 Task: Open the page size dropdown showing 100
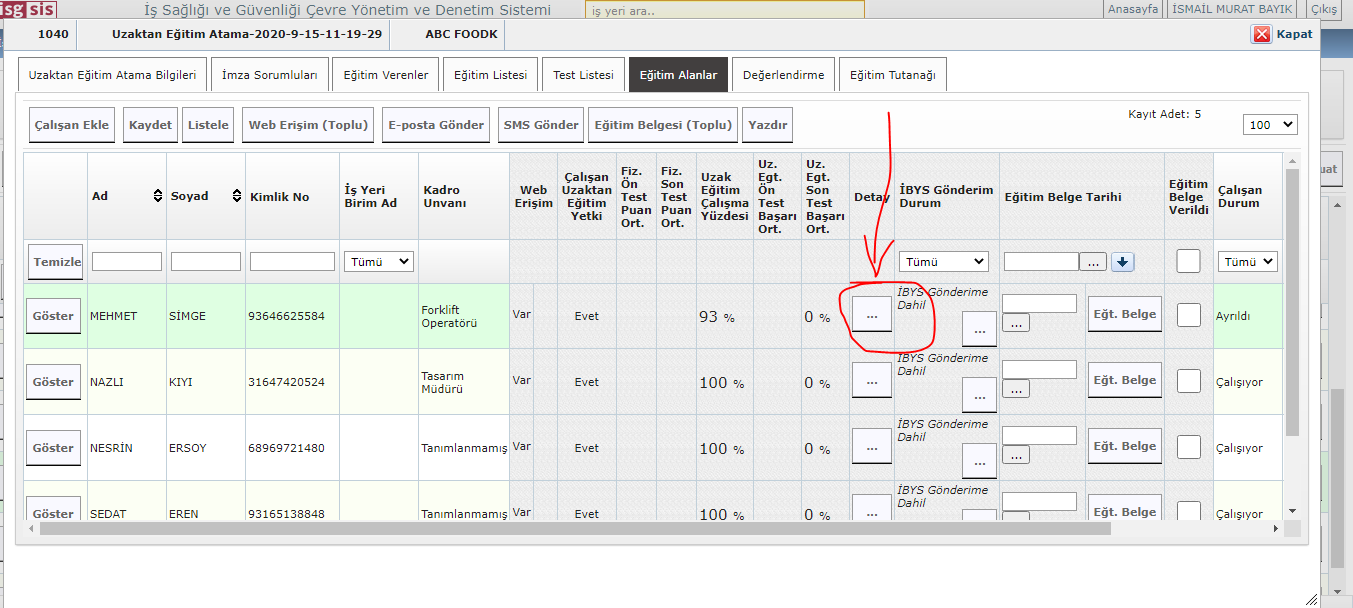tap(1270, 124)
